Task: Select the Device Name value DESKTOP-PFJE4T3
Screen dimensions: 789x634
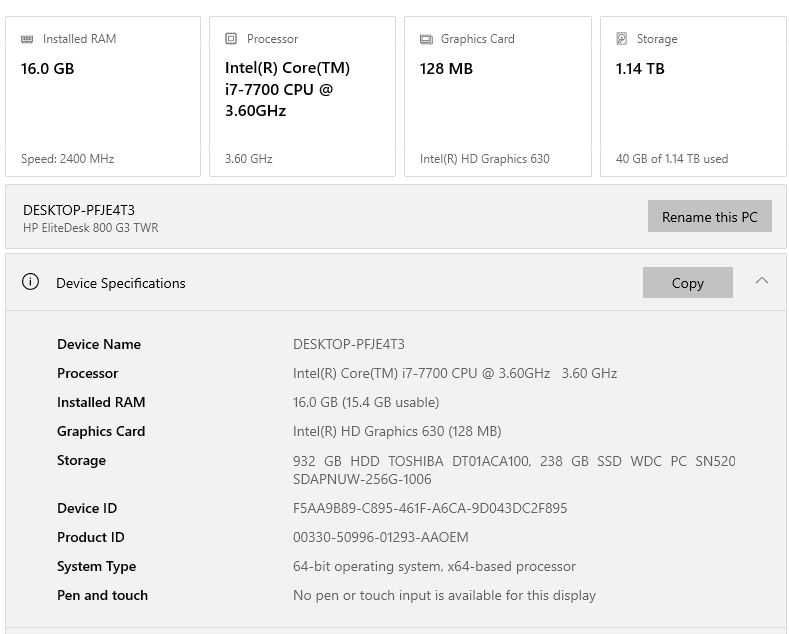Action: pos(349,344)
